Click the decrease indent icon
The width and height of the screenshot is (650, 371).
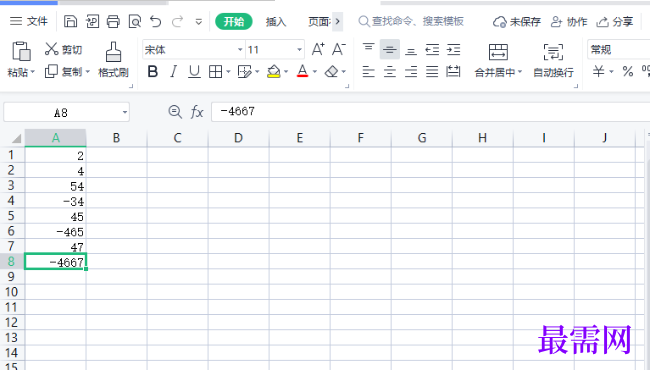coord(432,49)
